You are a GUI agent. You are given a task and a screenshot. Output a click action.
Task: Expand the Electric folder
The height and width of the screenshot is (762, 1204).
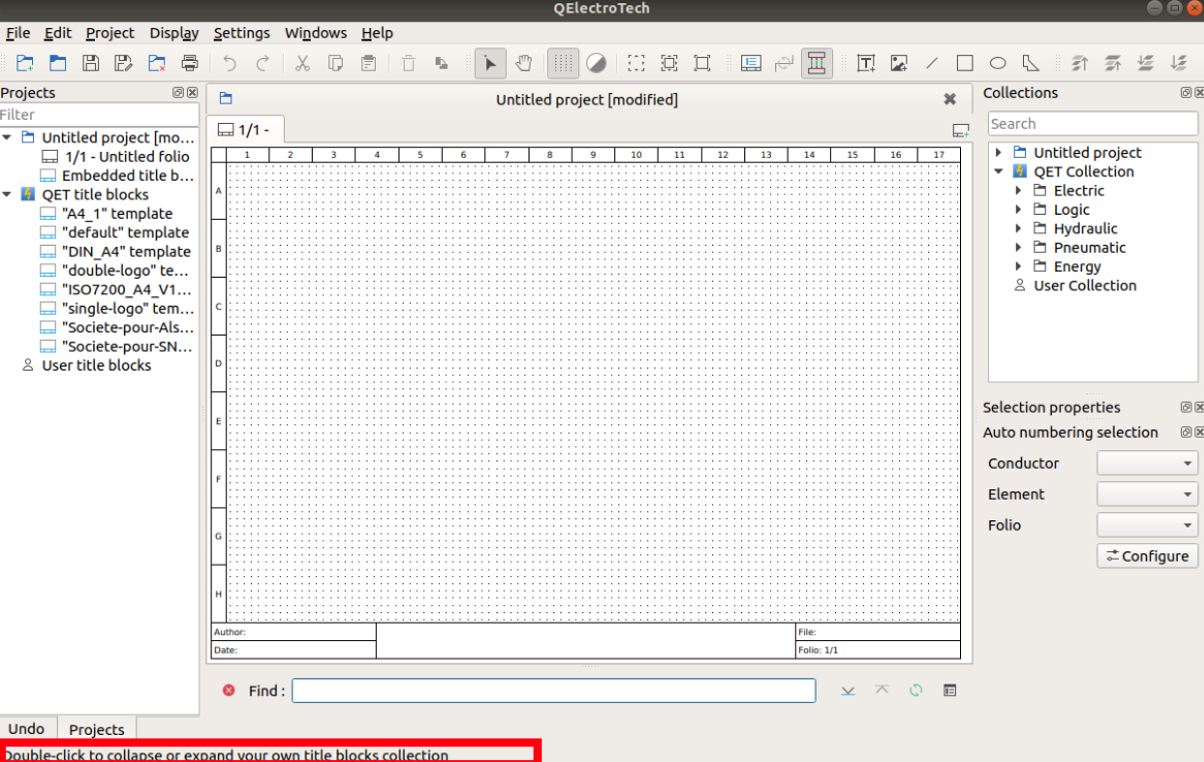click(x=1018, y=190)
